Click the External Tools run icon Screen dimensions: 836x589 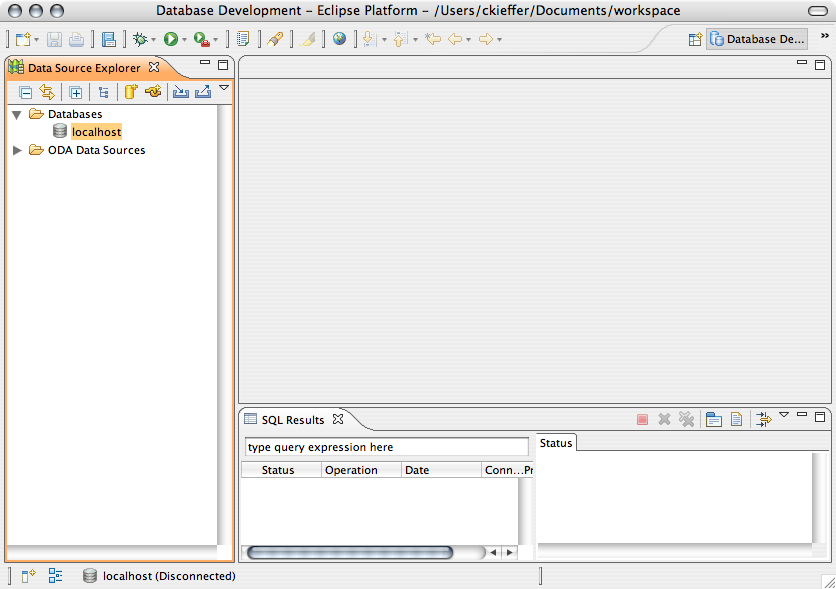tap(202, 39)
